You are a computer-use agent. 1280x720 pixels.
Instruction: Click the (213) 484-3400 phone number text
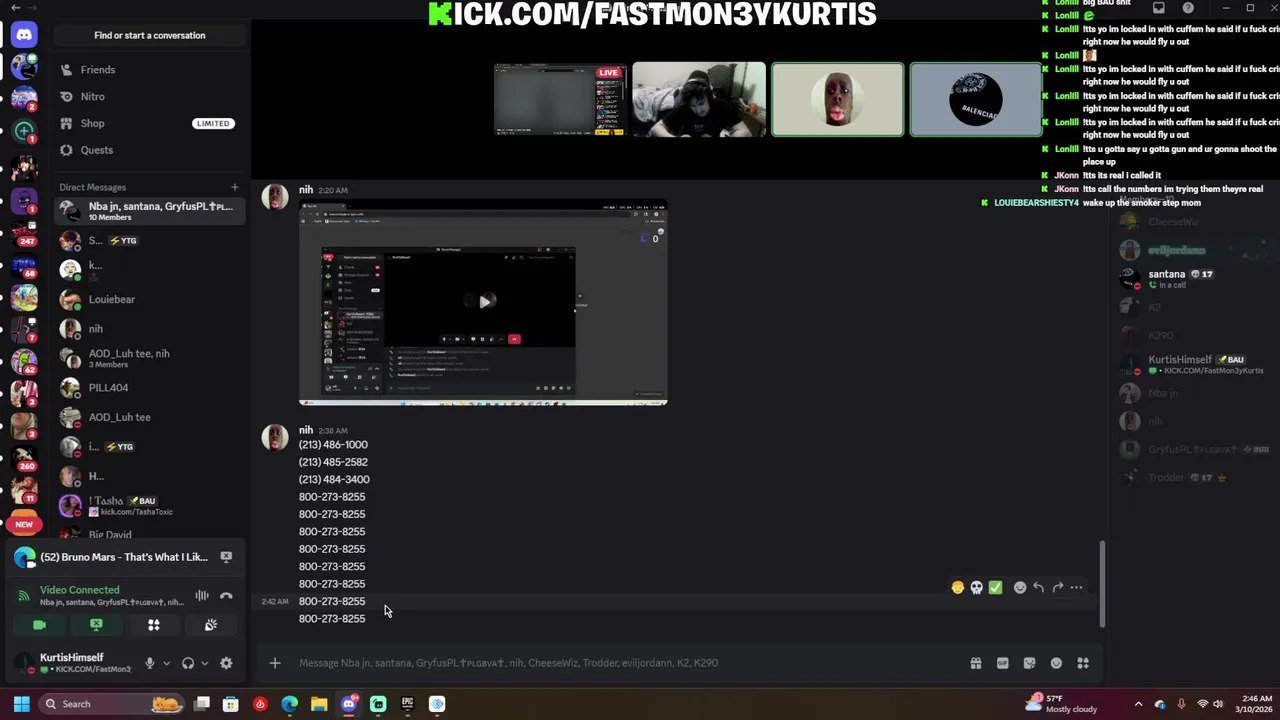pyautogui.click(x=333, y=480)
